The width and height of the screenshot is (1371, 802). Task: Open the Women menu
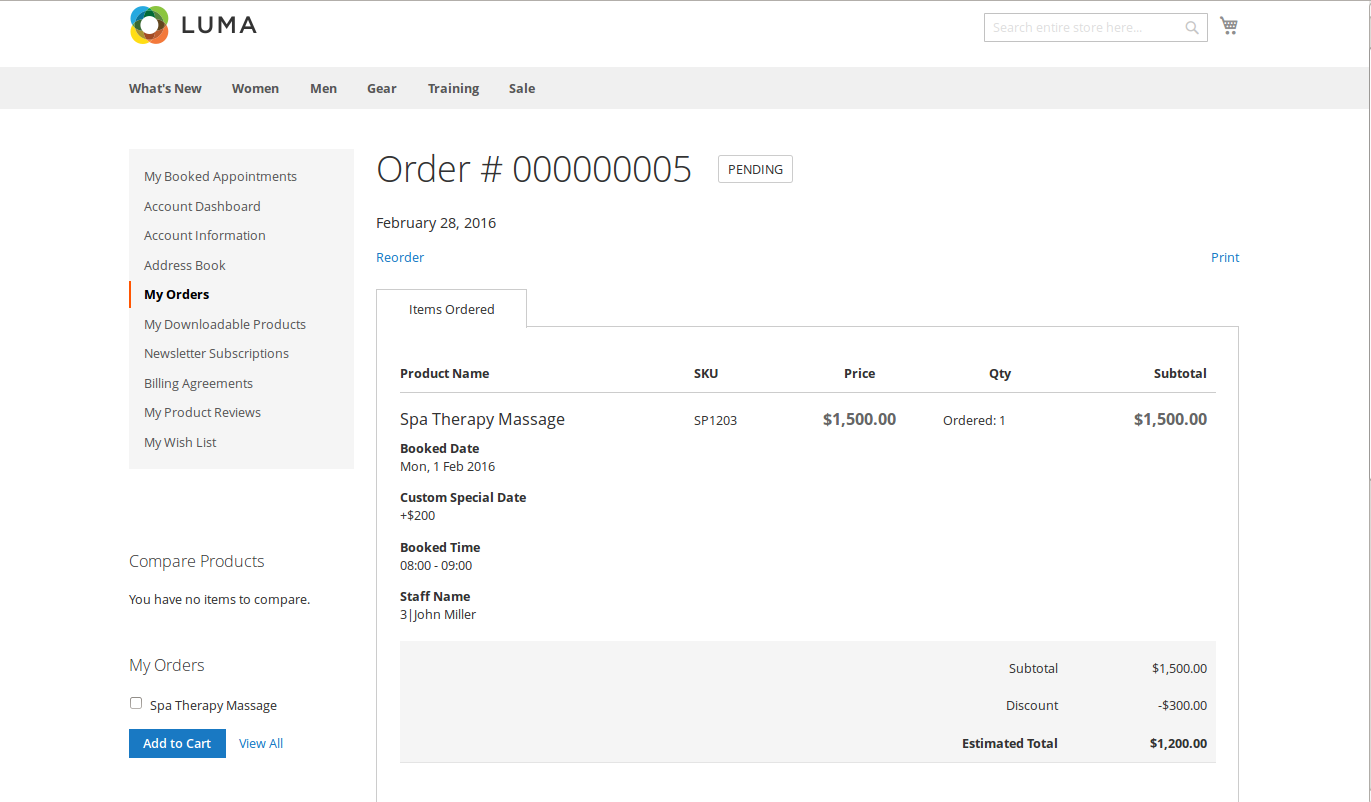[255, 89]
